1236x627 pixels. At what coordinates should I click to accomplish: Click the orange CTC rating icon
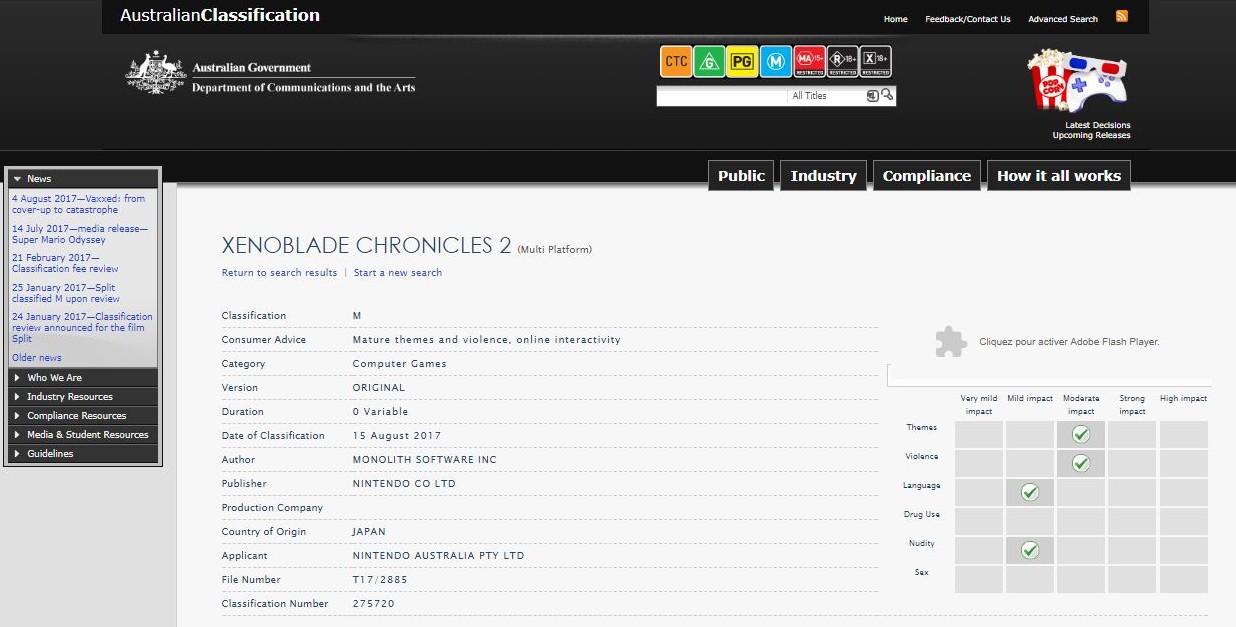(x=676, y=62)
